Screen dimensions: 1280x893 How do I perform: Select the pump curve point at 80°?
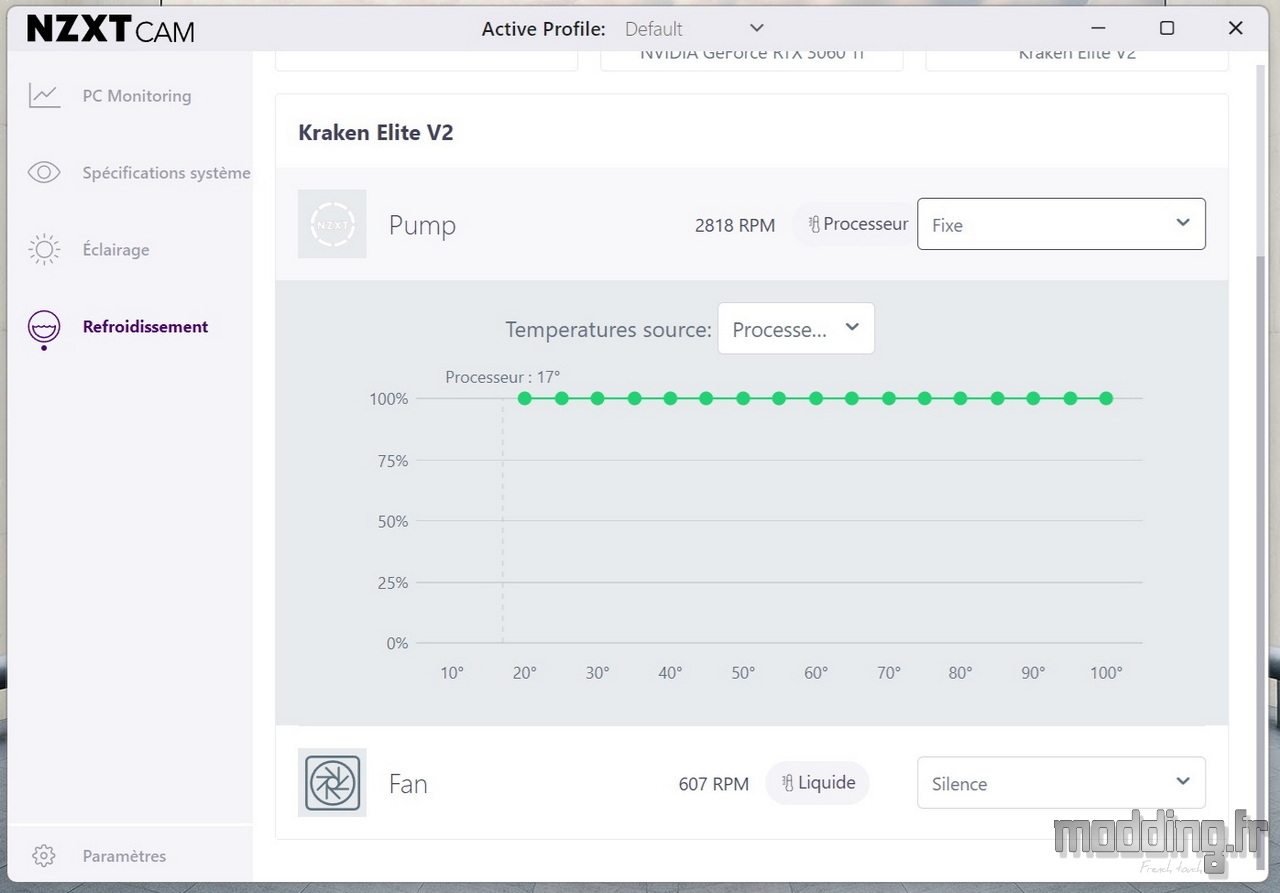[x=961, y=398]
